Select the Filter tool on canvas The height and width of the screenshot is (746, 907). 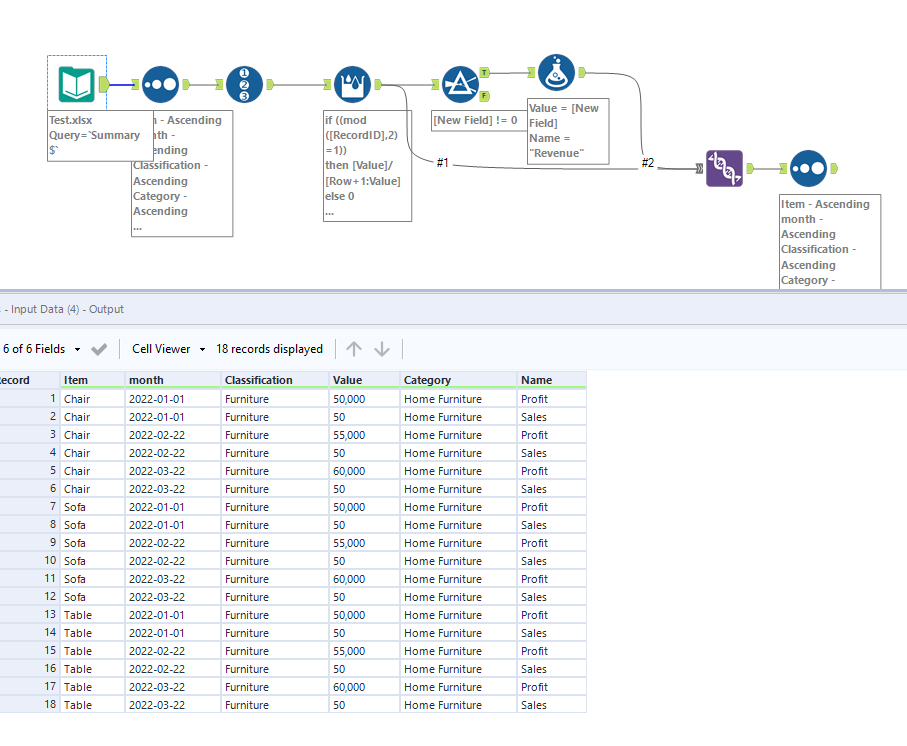[x=460, y=85]
